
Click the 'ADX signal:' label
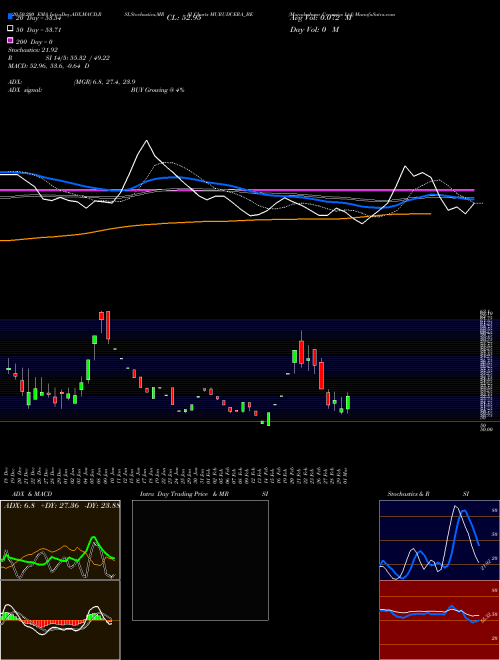pos(24,90)
